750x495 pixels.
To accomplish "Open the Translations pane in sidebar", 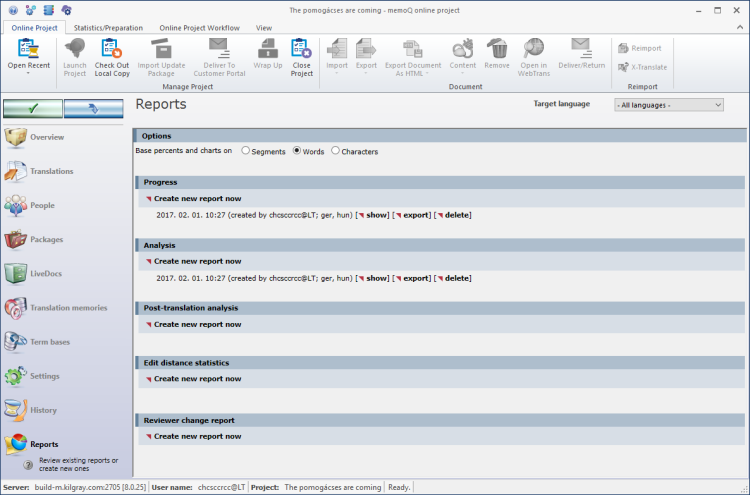I will 17,172.
